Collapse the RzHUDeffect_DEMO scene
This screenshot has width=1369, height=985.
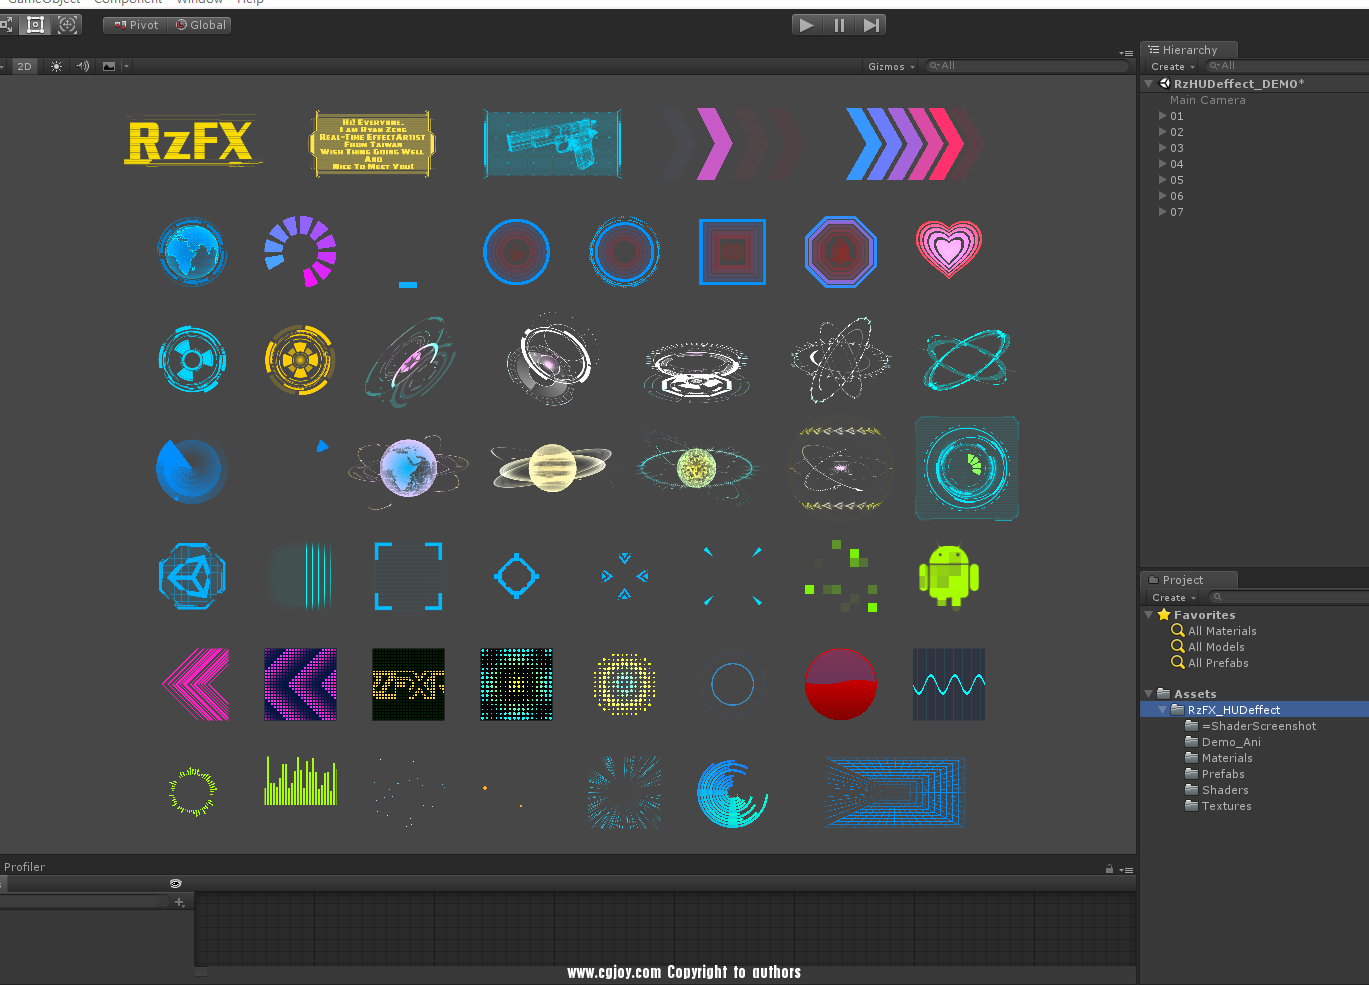coord(1149,84)
